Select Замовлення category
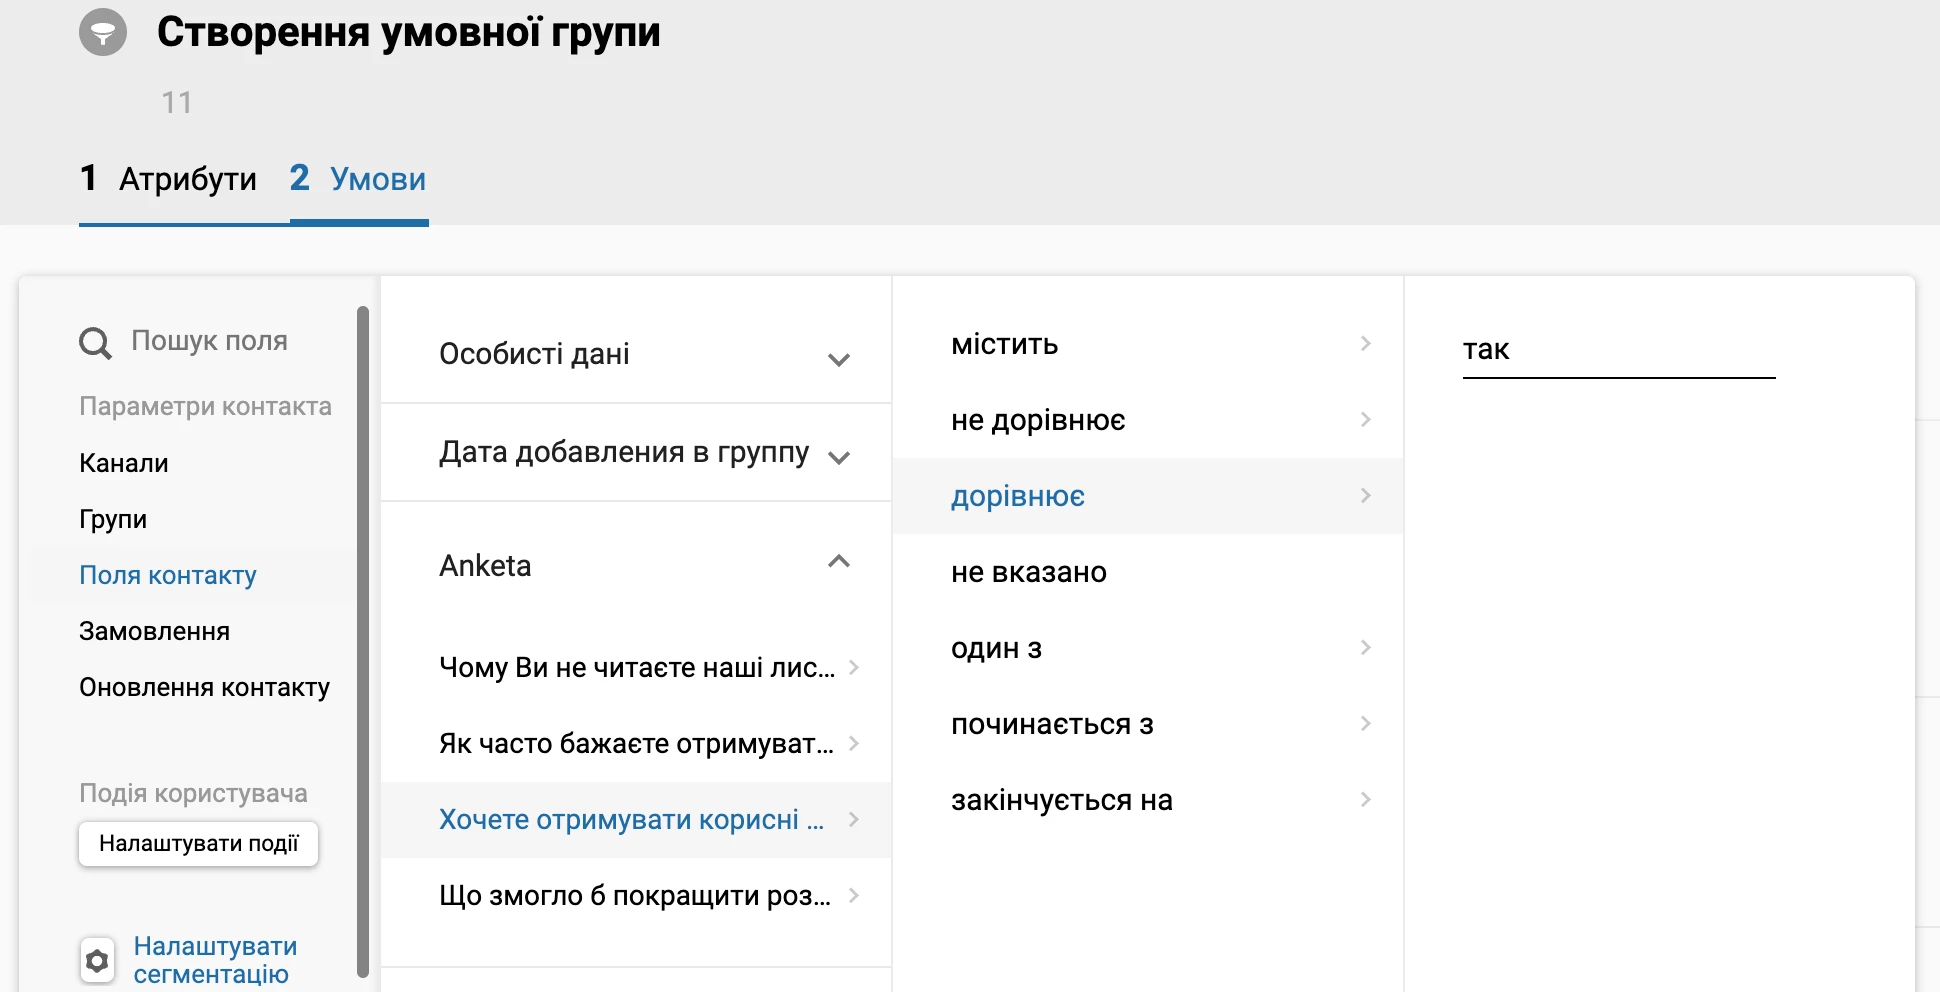The image size is (1940, 992). click(154, 631)
